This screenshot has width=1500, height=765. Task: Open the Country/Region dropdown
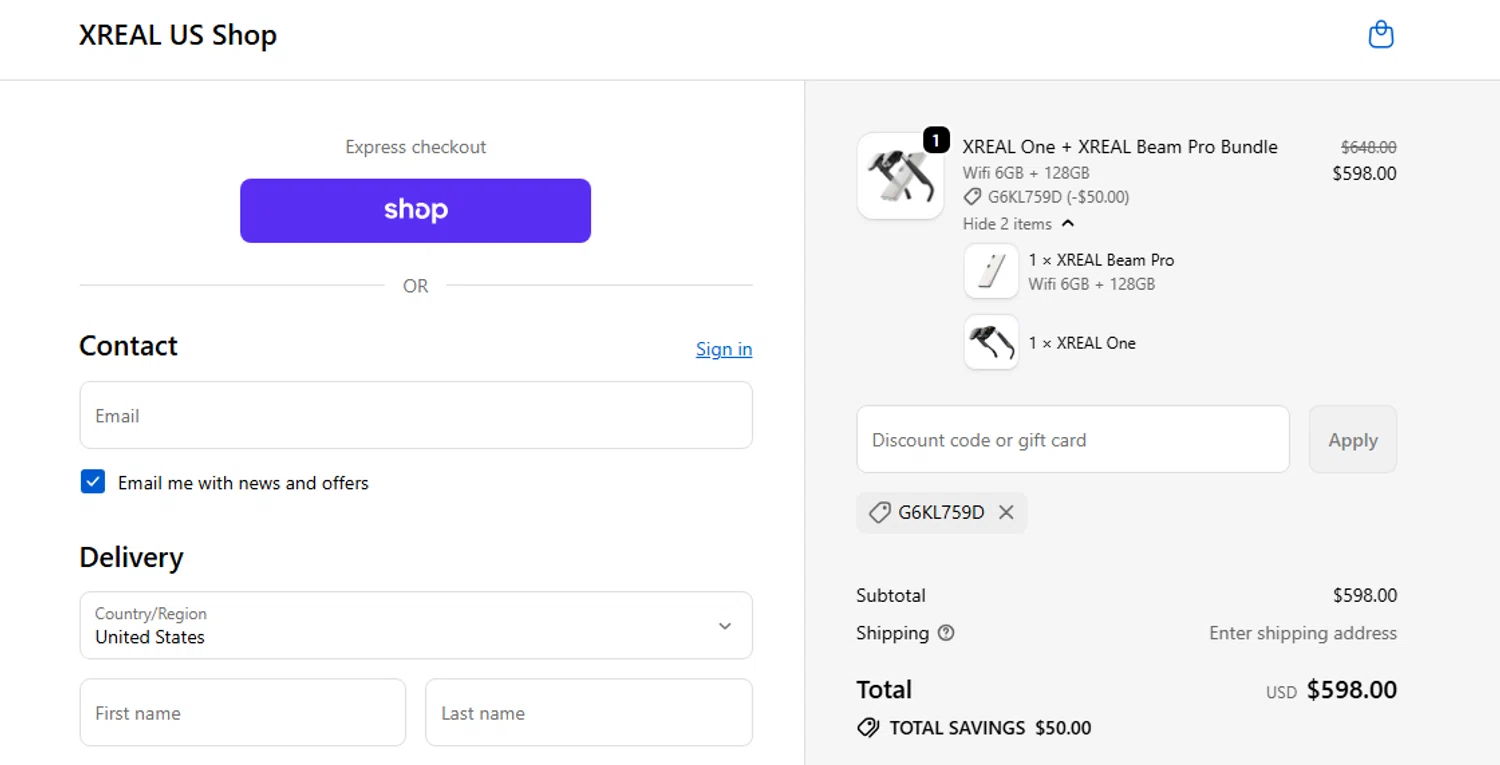point(416,625)
